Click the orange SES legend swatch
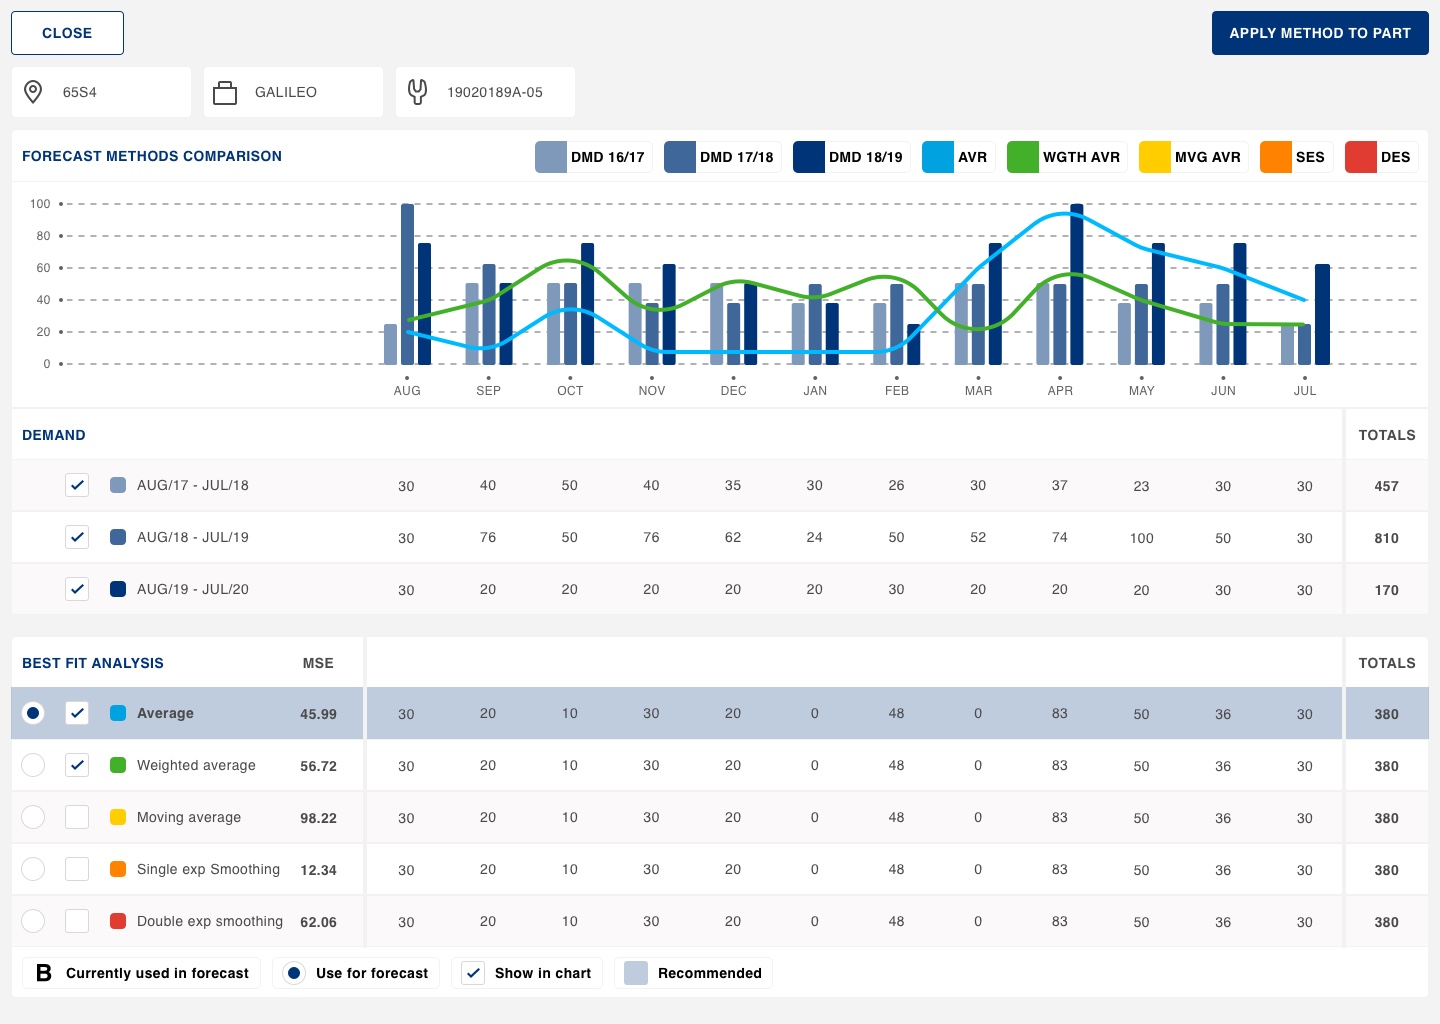Screen dimensions: 1440x1024 click(x=1275, y=157)
